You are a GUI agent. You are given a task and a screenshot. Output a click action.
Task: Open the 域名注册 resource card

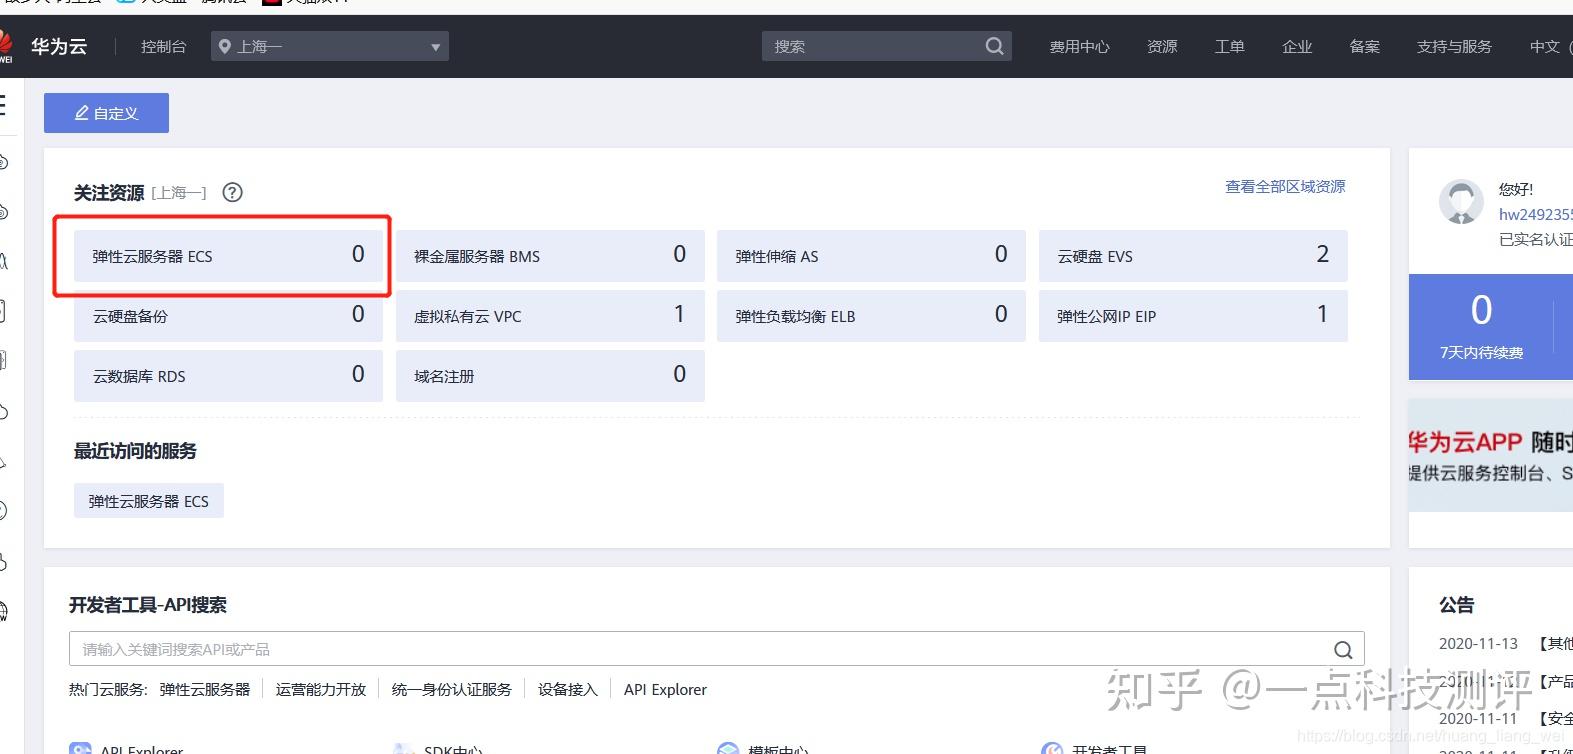click(x=550, y=376)
